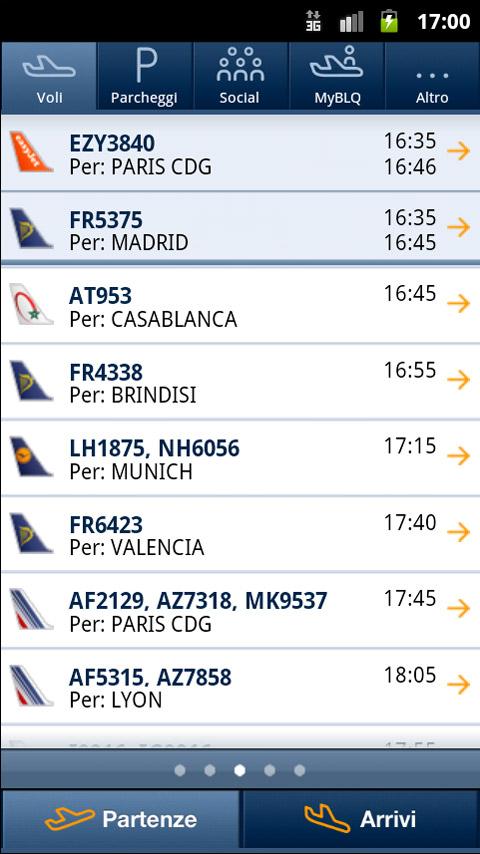
Task: Tap the Royal Air Maroc tail icon for AT953
Action: 32,304
